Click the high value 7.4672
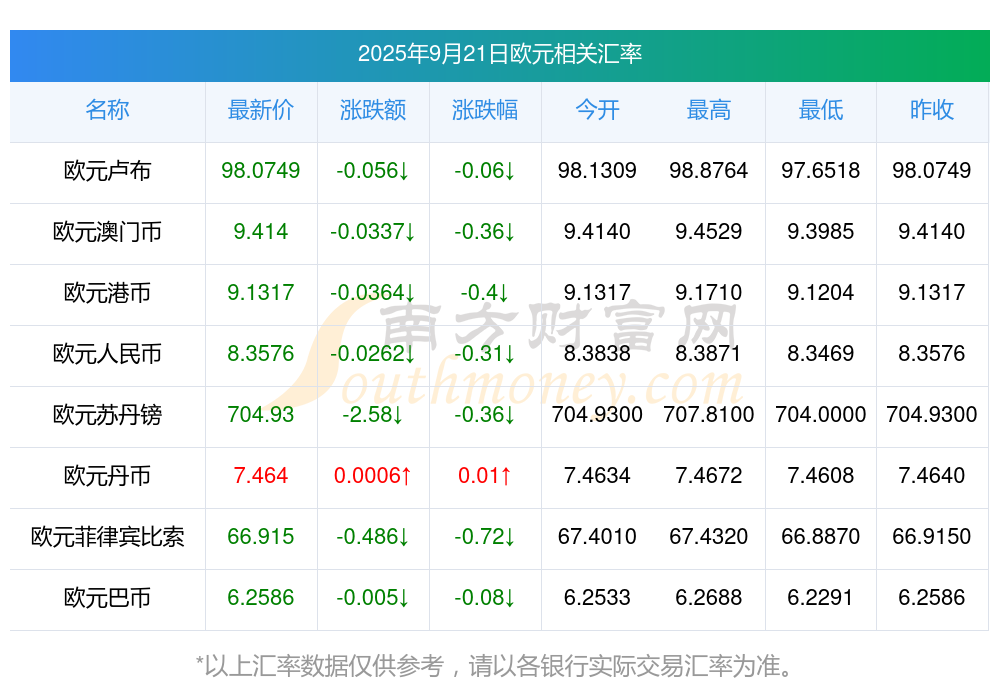Screen dimensions: 1000x698 [x=709, y=476]
